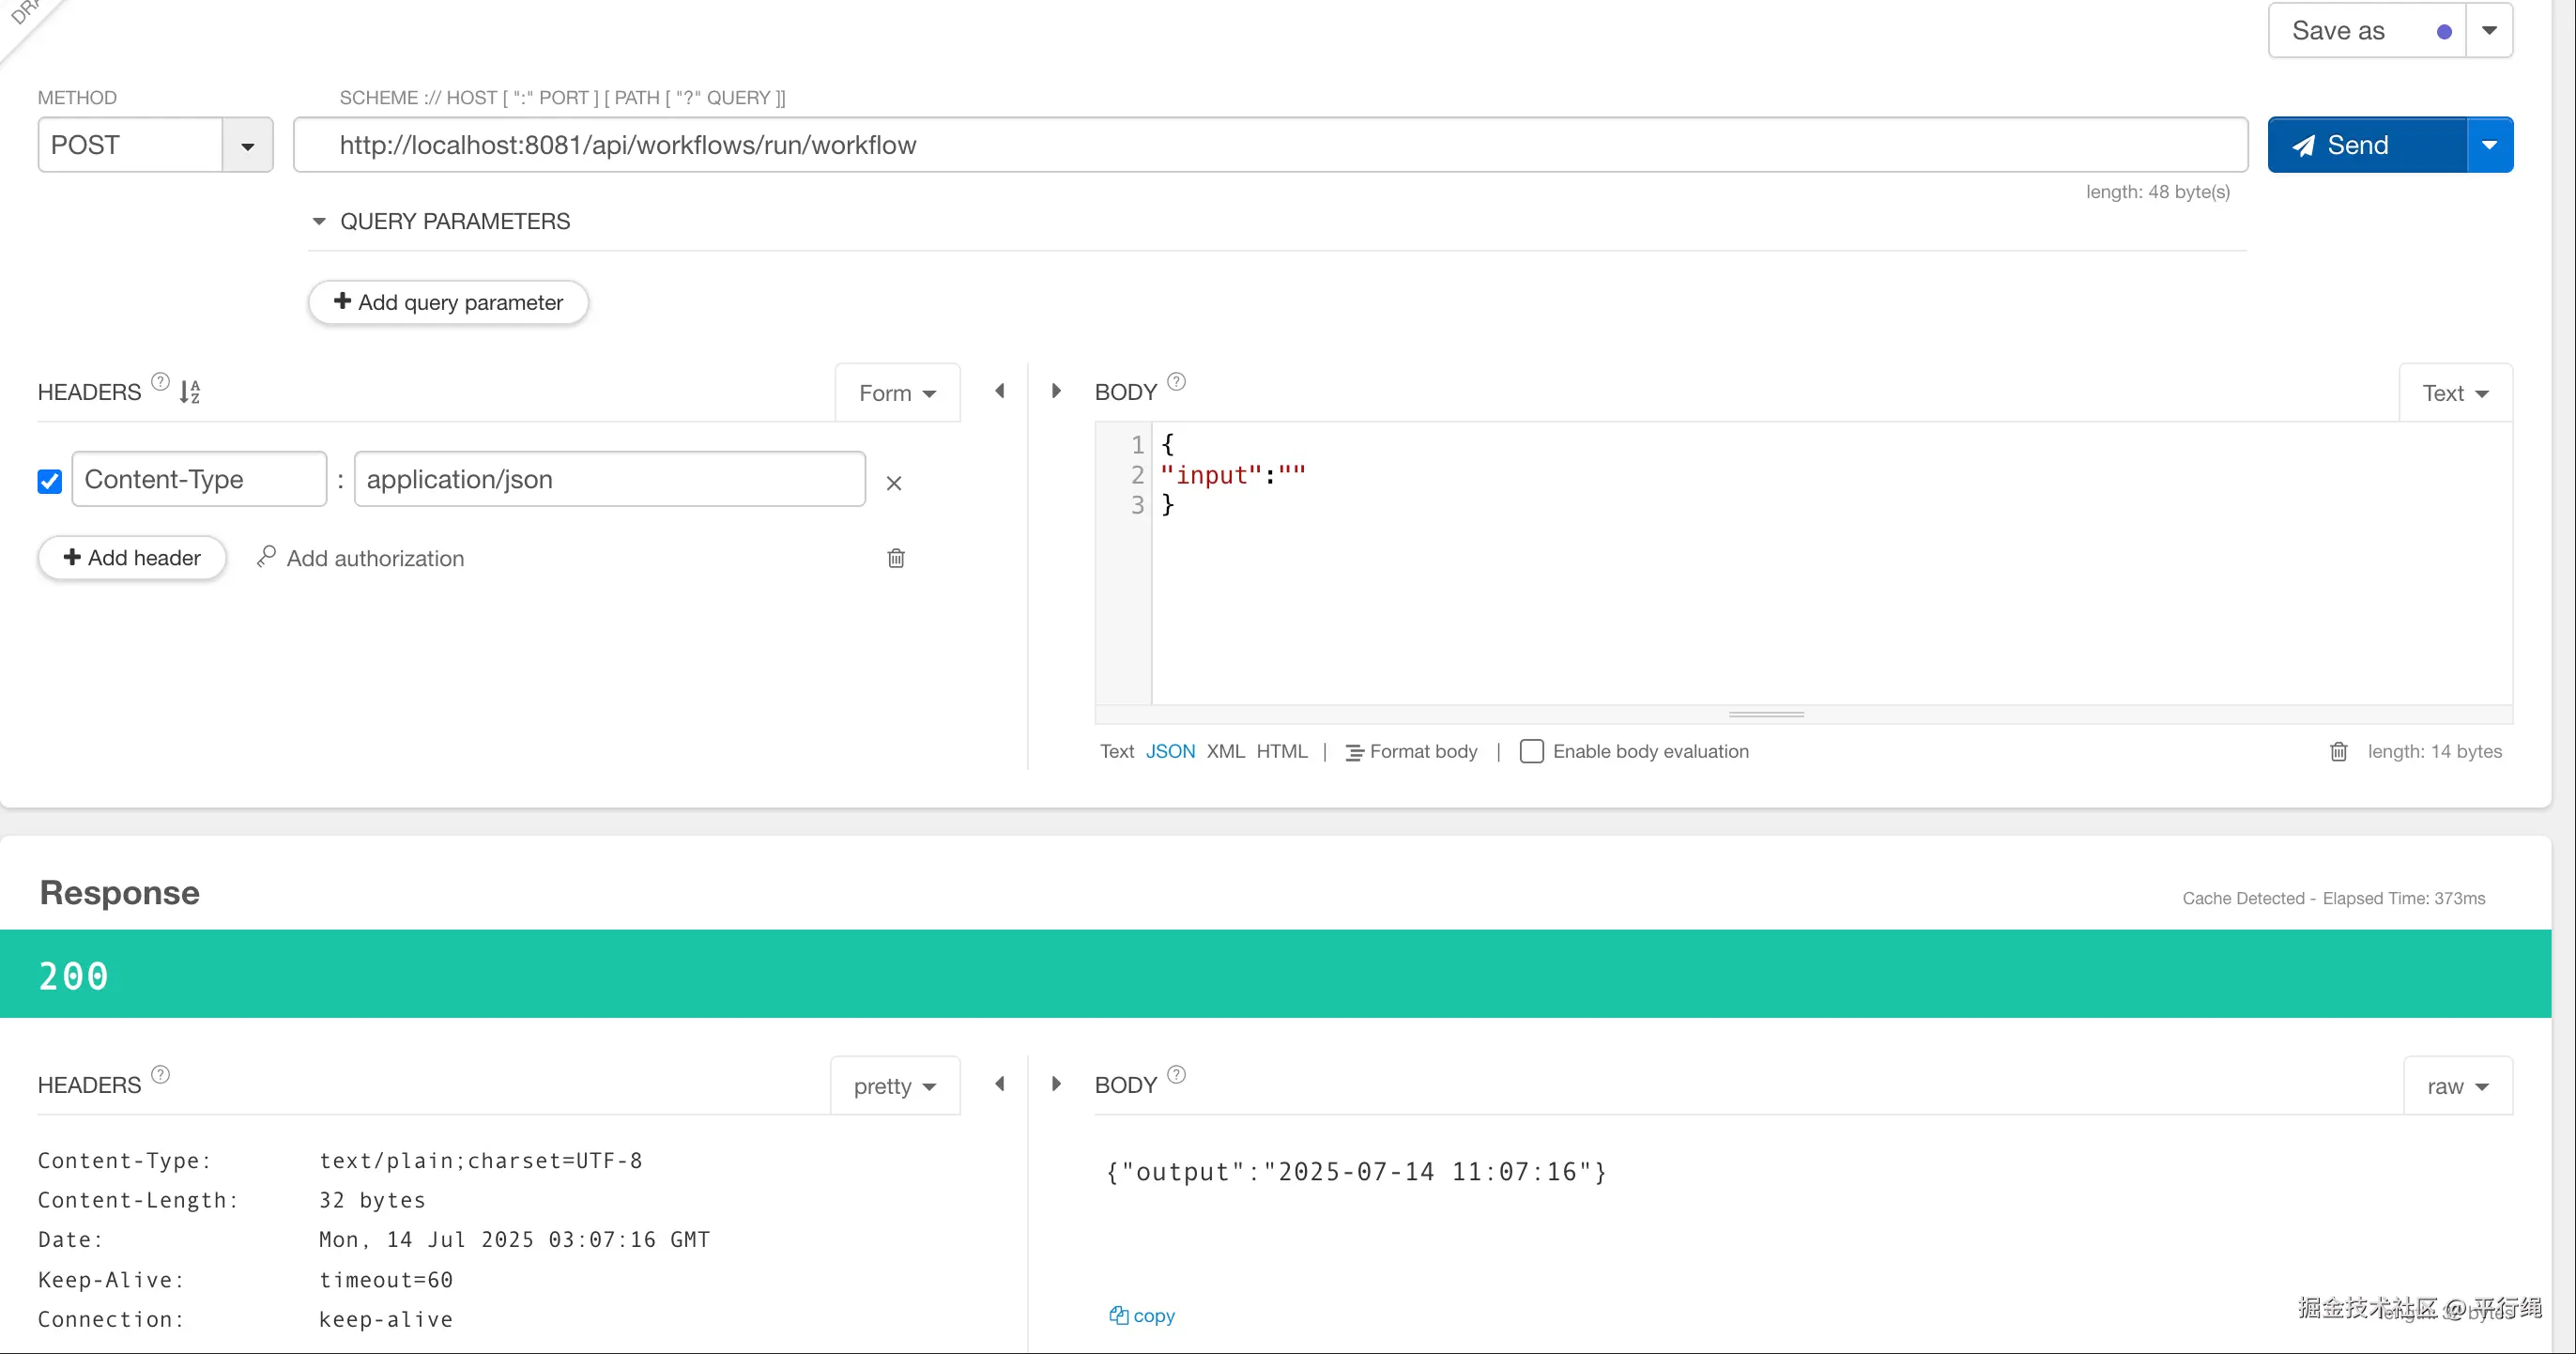Click trash icon to delete all headers

click(896, 558)
